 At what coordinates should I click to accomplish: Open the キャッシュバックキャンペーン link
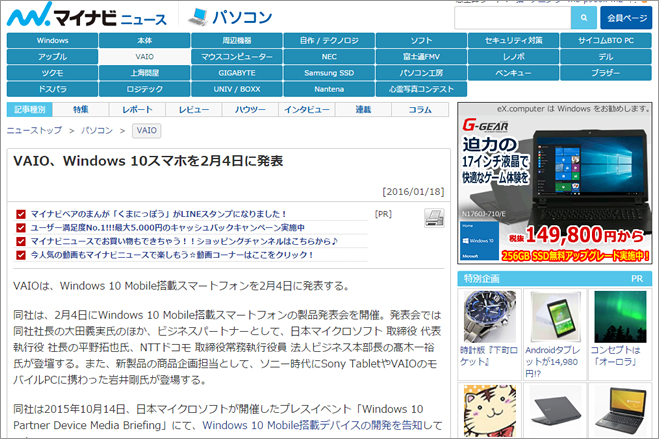point(168,228)
